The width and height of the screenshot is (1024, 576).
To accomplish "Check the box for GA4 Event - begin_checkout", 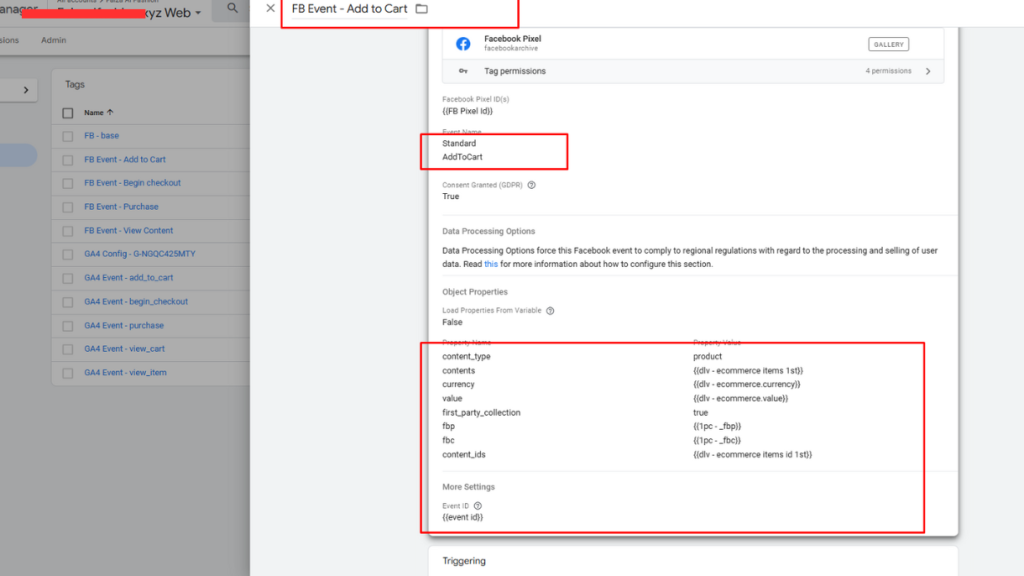I will [68, 302].
